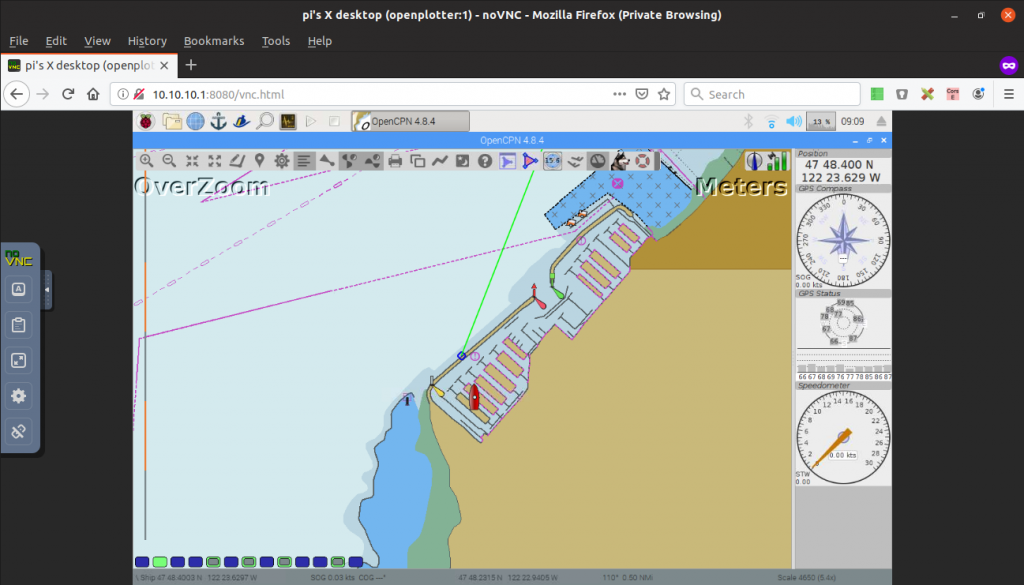This screenshot has height=585, width=1024.
Task: Open Firefox Edit menu
Action: point(56,40)
